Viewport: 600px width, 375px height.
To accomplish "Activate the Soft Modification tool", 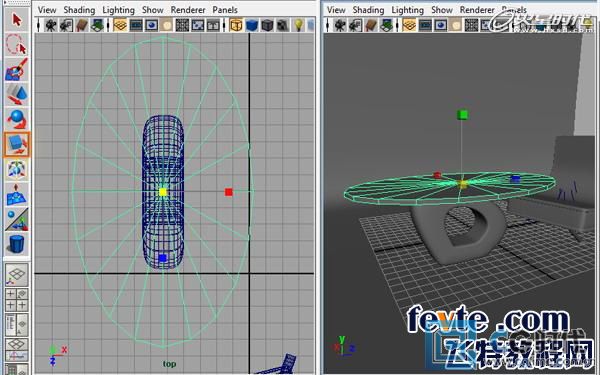I will pos(17,194).
